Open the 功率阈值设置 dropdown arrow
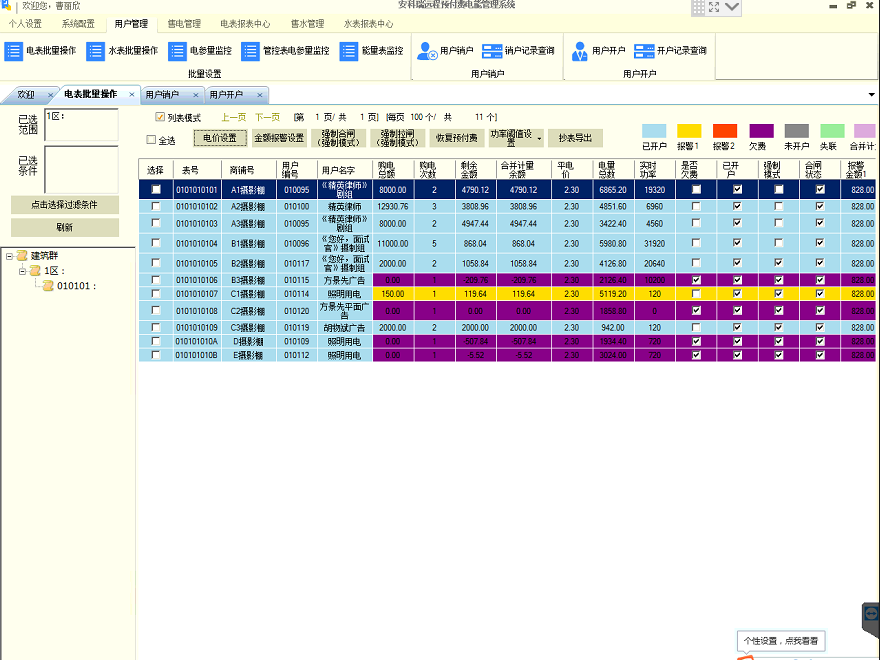The image size is (880, 660). pos(539,138)
